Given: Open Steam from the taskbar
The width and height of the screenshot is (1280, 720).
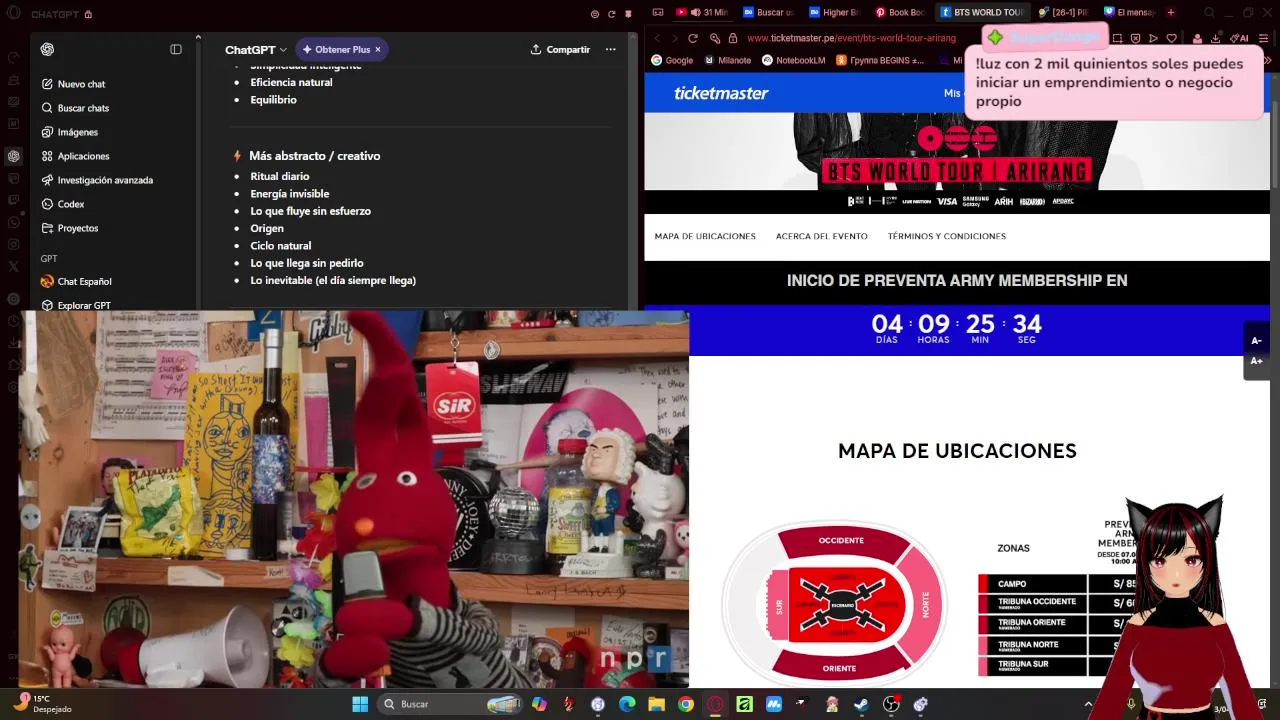Looking at the screenshot, I should point(861,704).
